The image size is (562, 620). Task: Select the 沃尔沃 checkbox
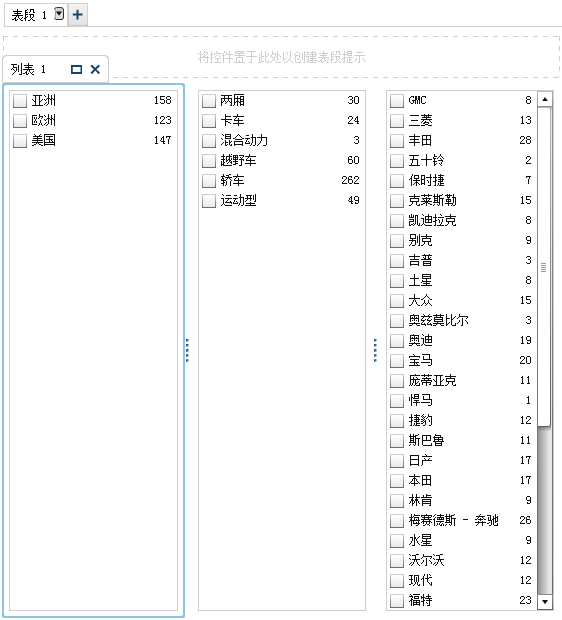click(x=397, y=561)
